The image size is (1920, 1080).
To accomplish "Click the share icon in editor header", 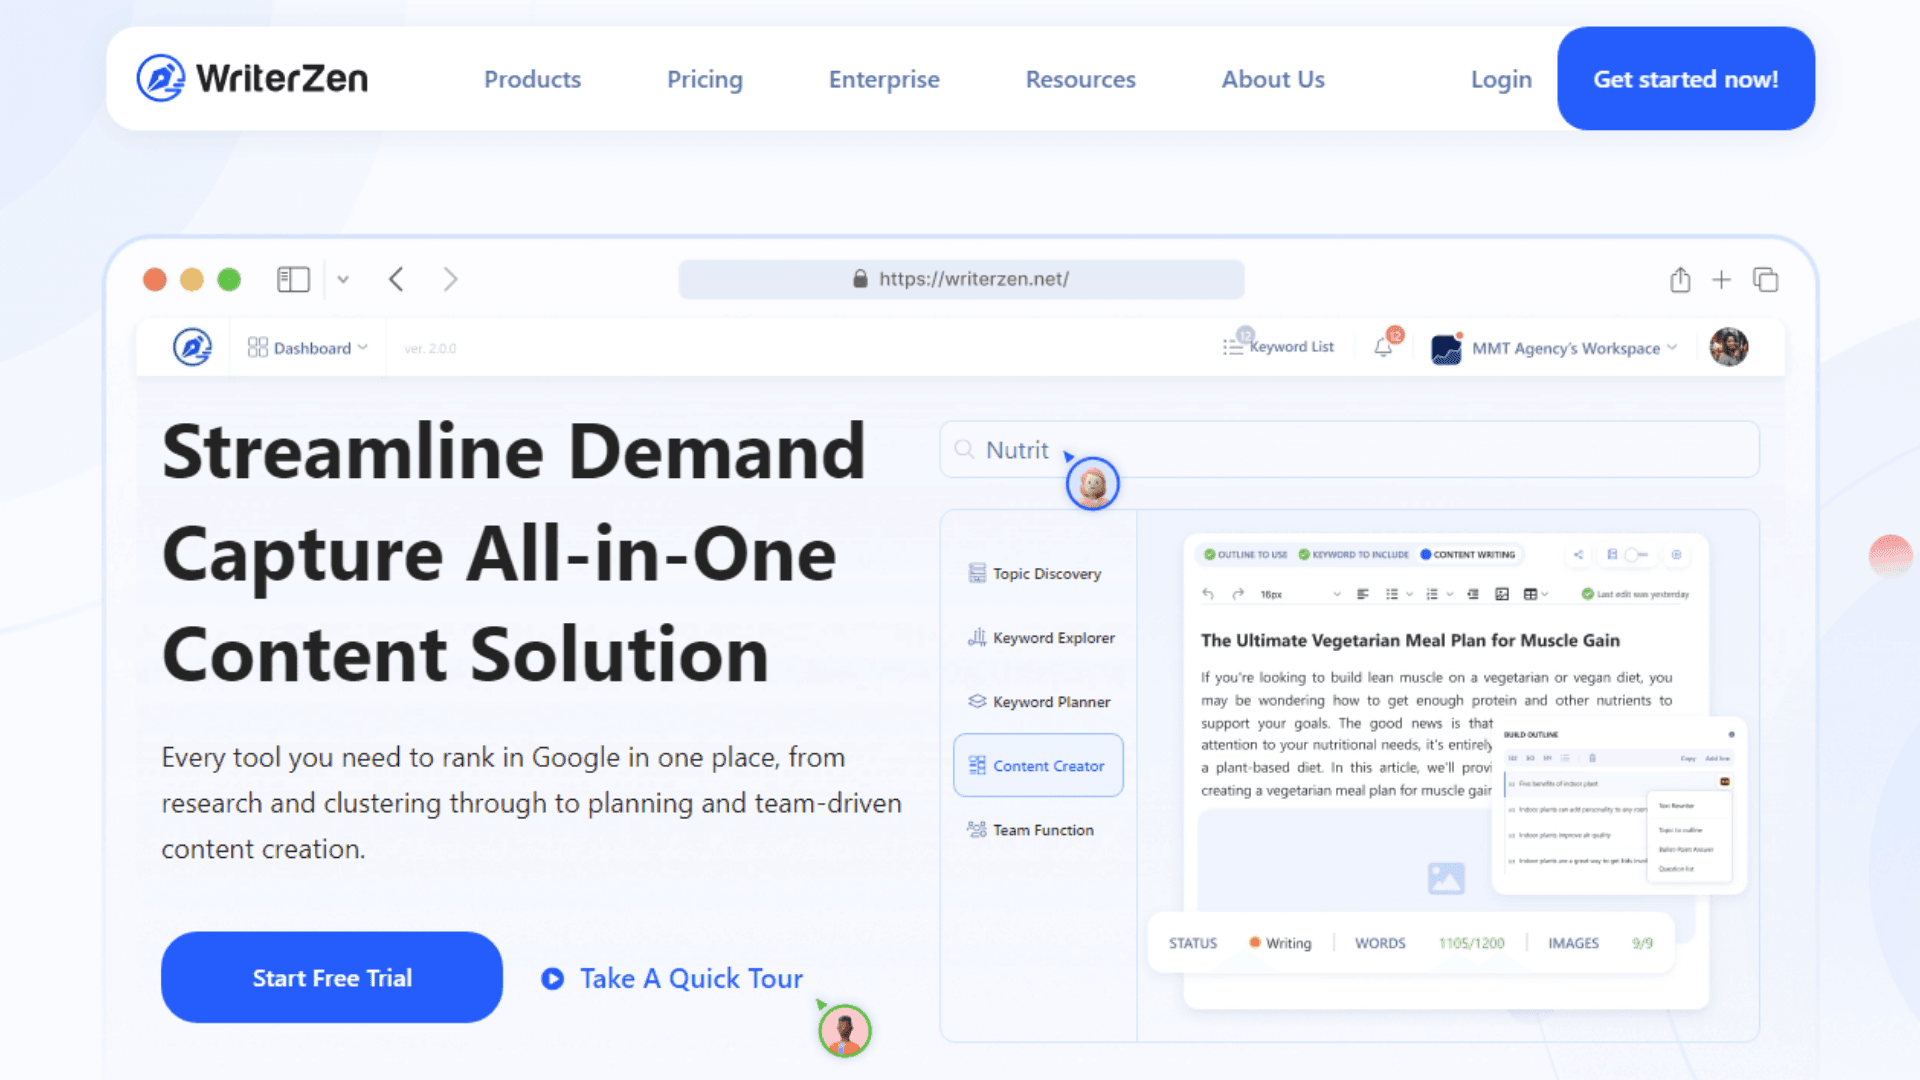I will coord(1578,554).
